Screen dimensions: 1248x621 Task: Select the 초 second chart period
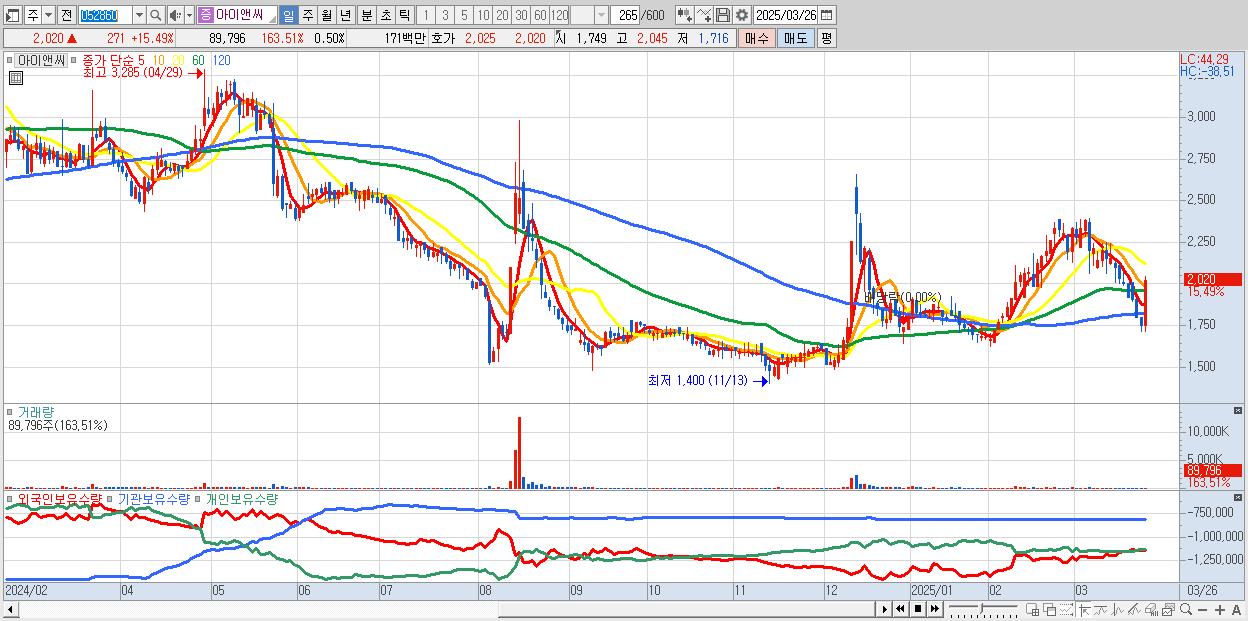(384, 15)
